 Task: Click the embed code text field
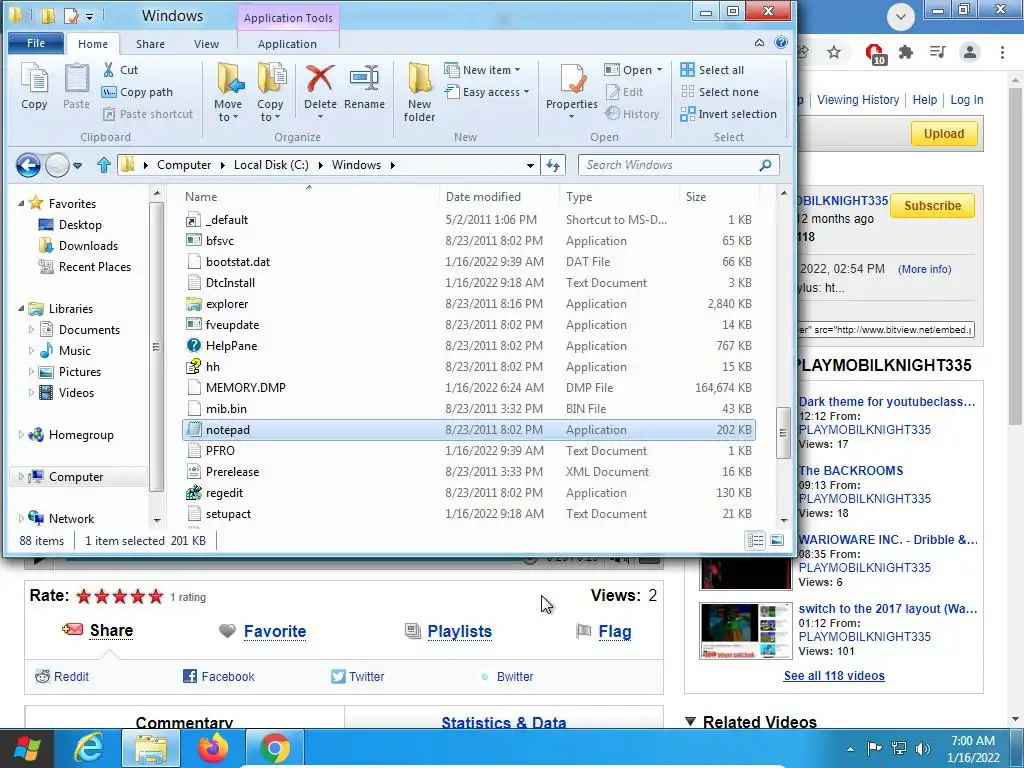coord(886,330)
